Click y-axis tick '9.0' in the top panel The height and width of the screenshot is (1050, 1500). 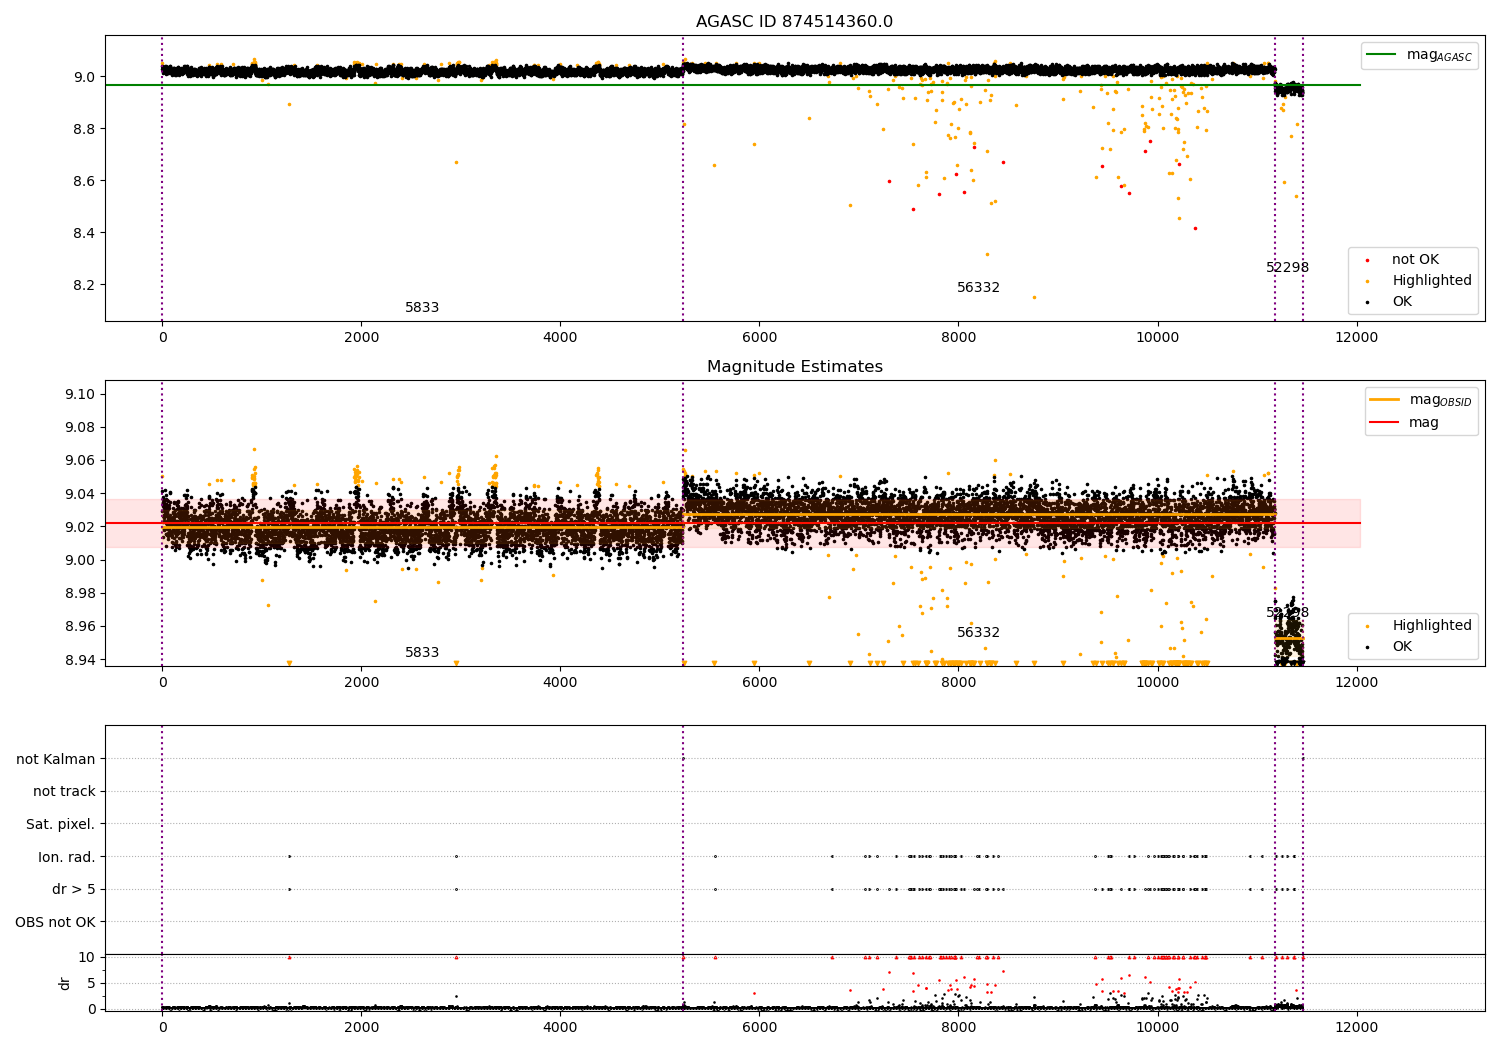pyautogui.click(x=85, y=77)
